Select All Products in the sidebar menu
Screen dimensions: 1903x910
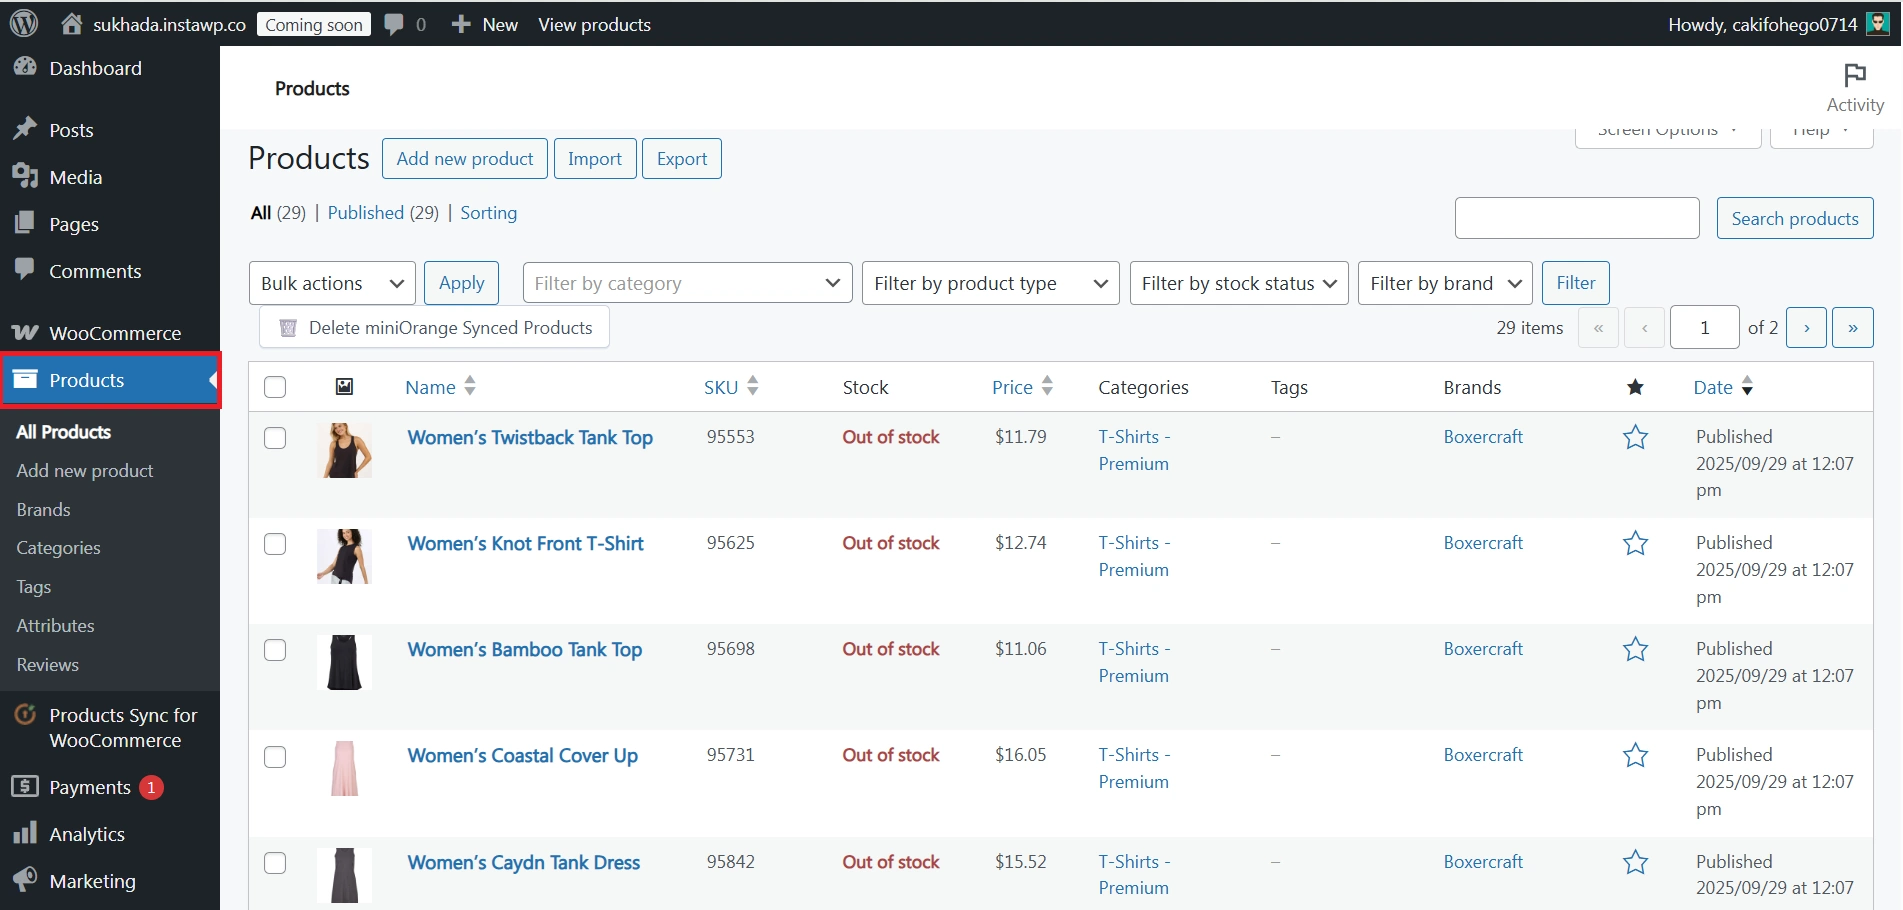(x=63, y=431)
